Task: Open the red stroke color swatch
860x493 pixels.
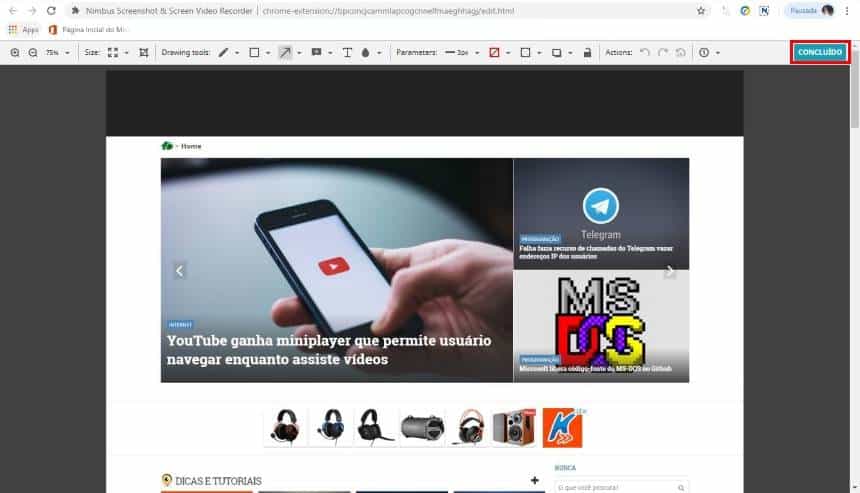Action: point(494,53)
